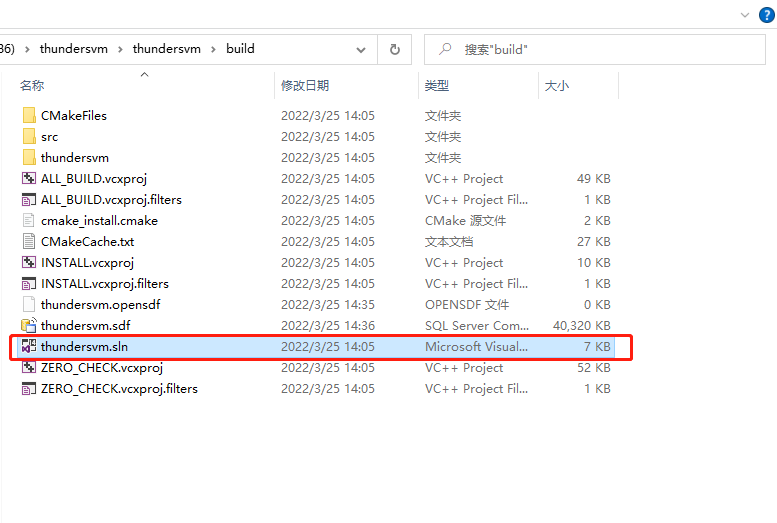Click the 49 KB size value

point(594,178)
